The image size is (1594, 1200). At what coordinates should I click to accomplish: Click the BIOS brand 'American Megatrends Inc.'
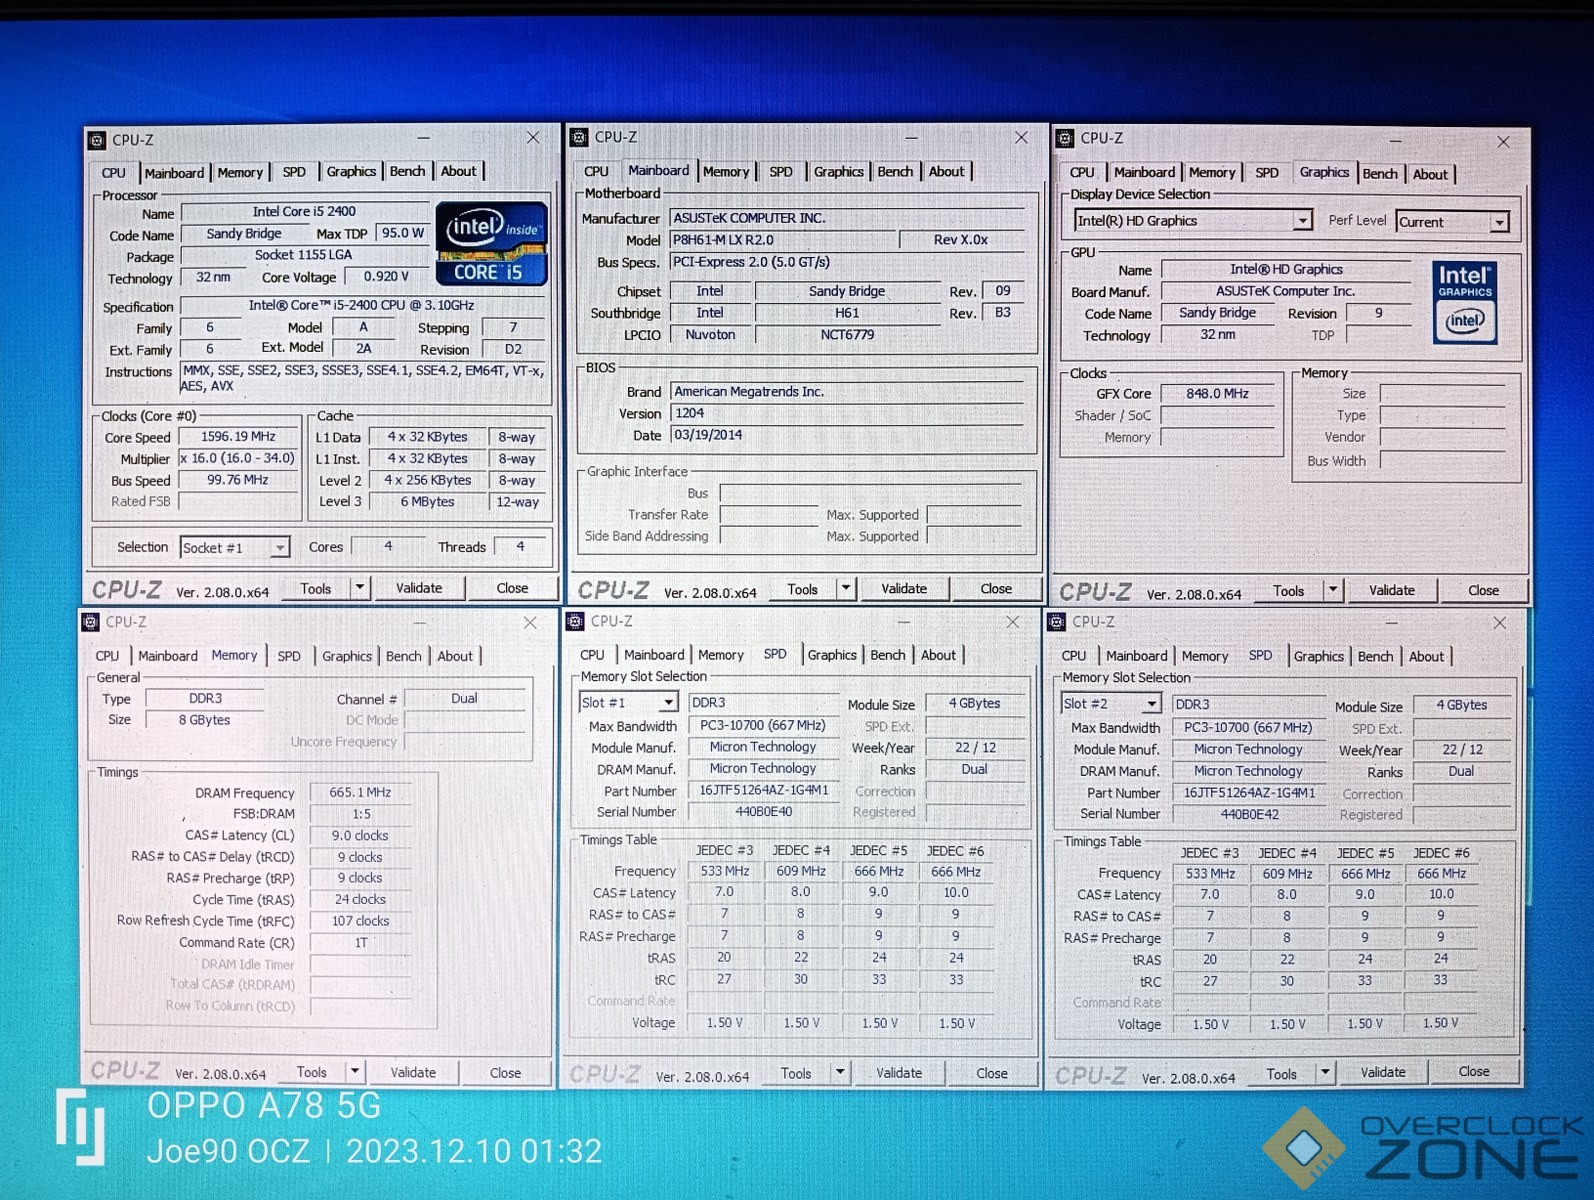pyautogui.click(x=848, y=392)
